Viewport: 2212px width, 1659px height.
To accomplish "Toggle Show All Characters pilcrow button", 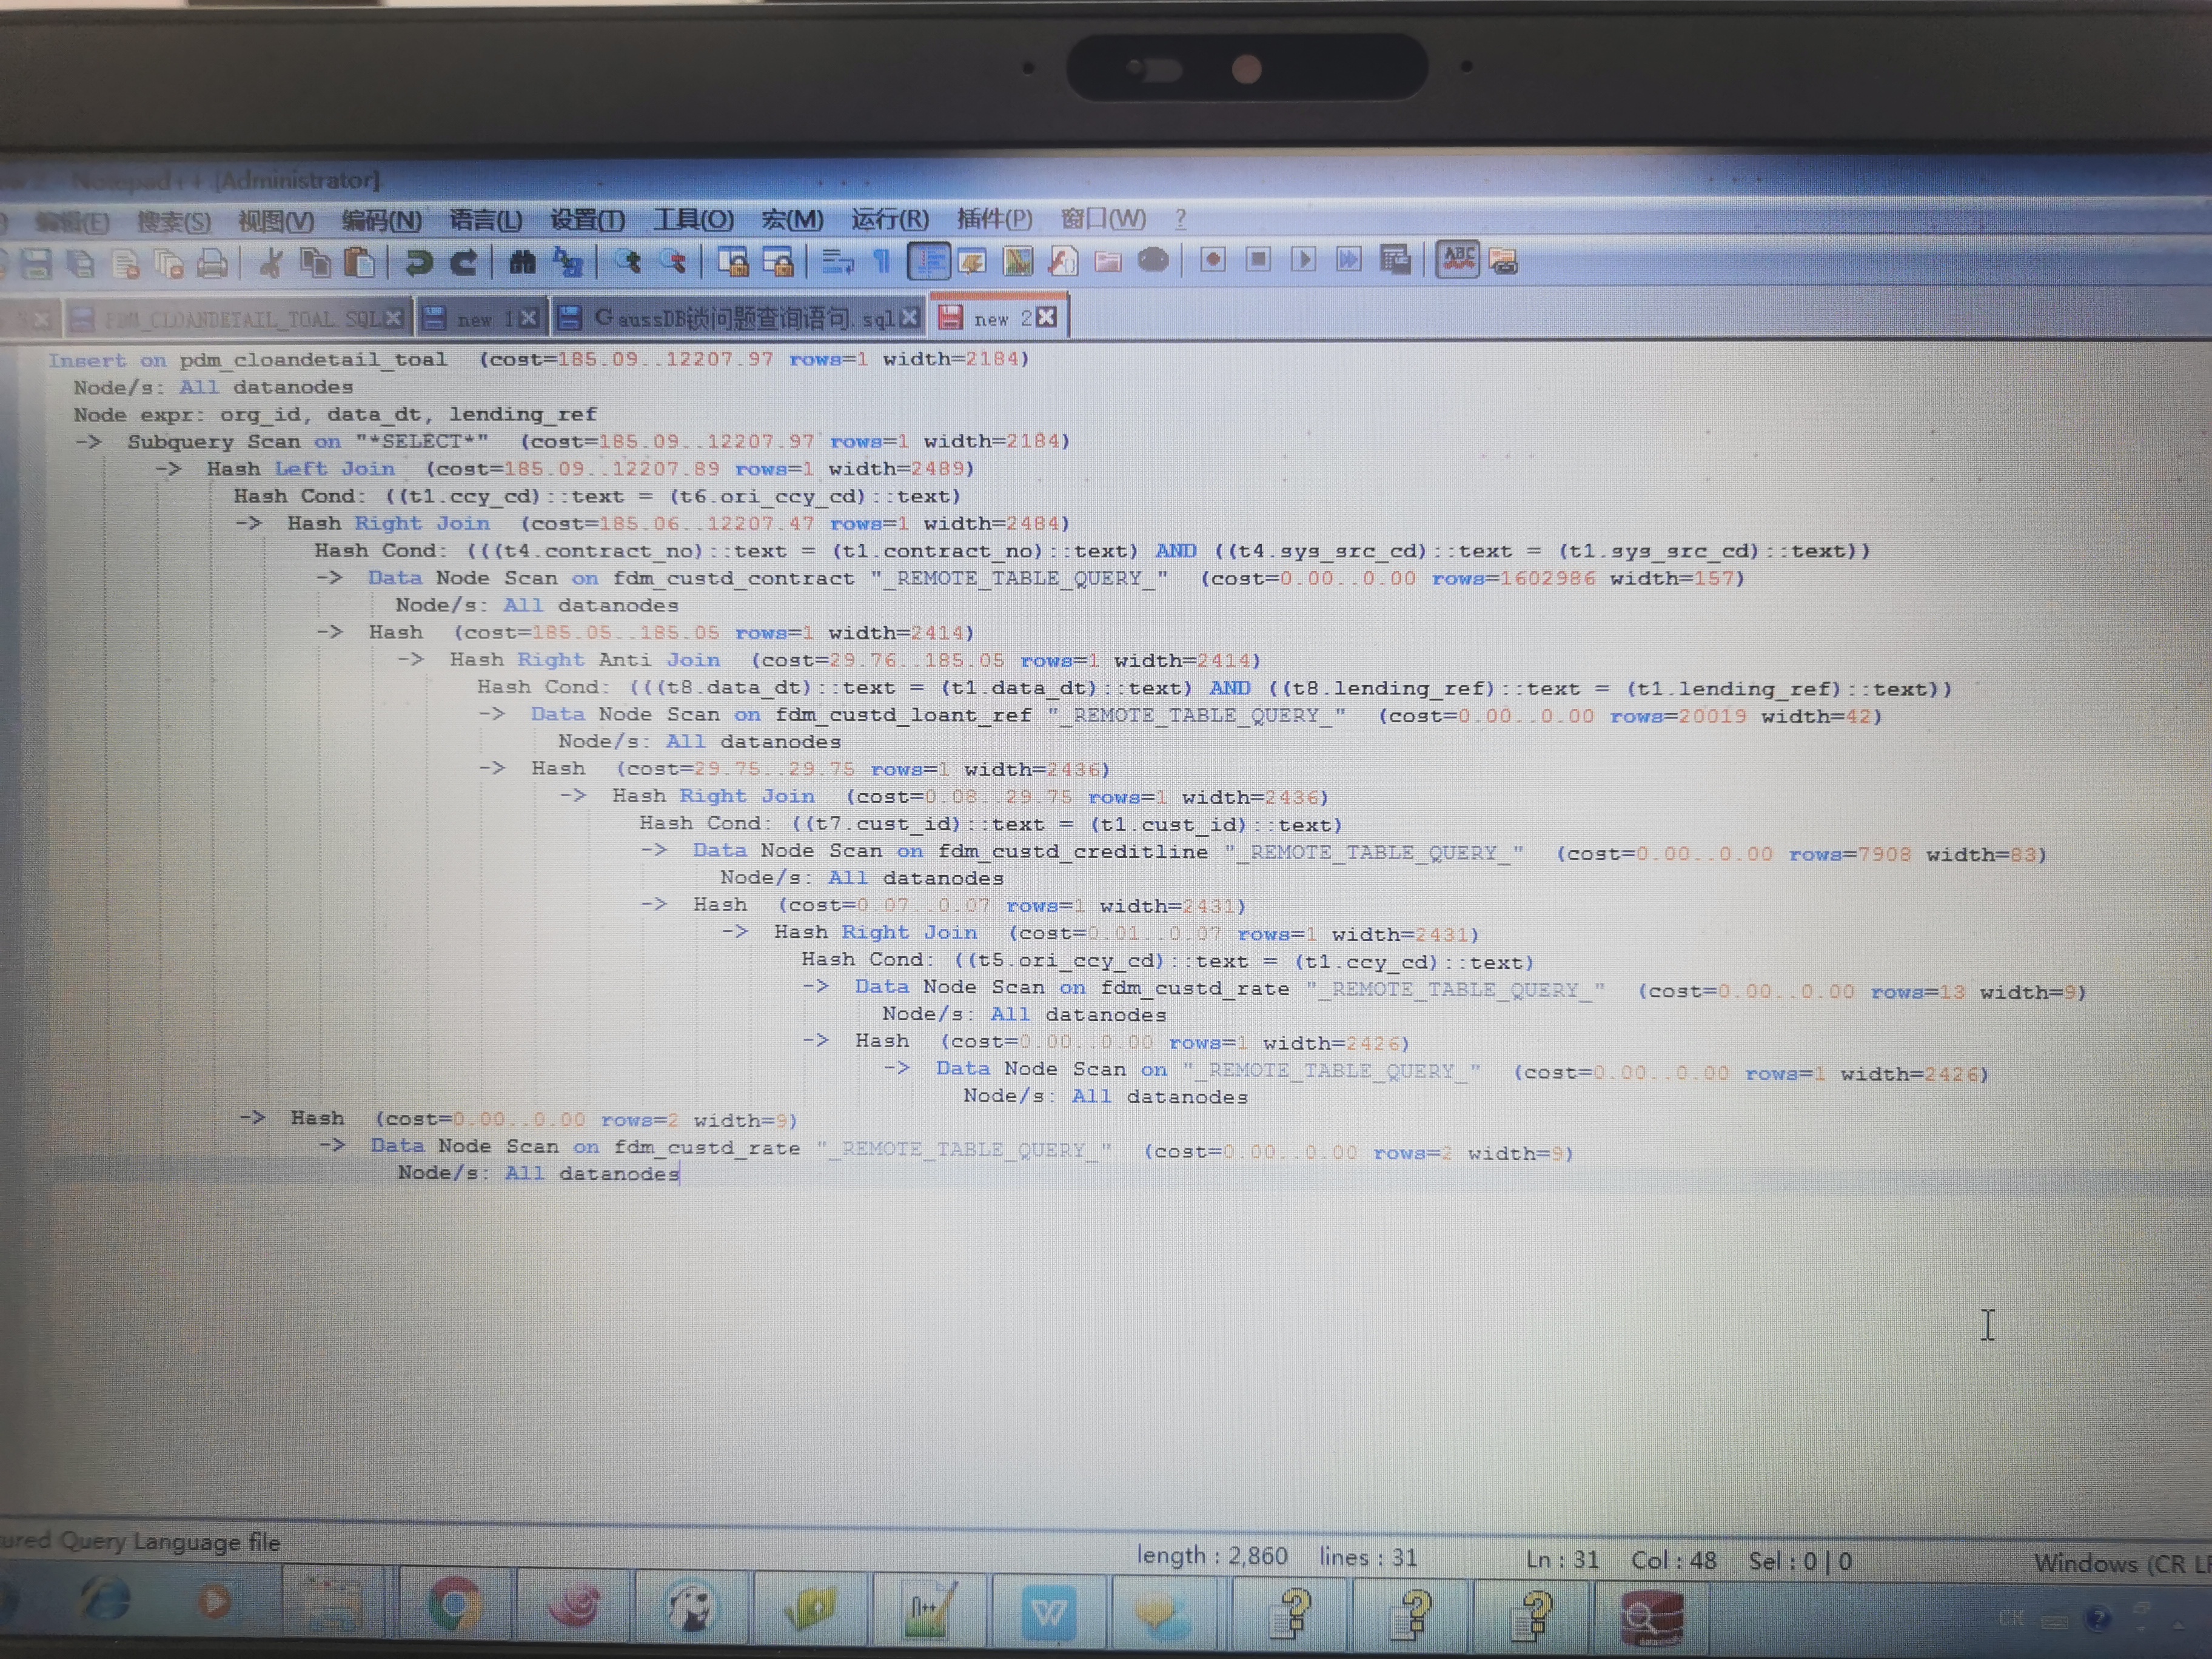I will pyautogui.click(x=882, y=262).
